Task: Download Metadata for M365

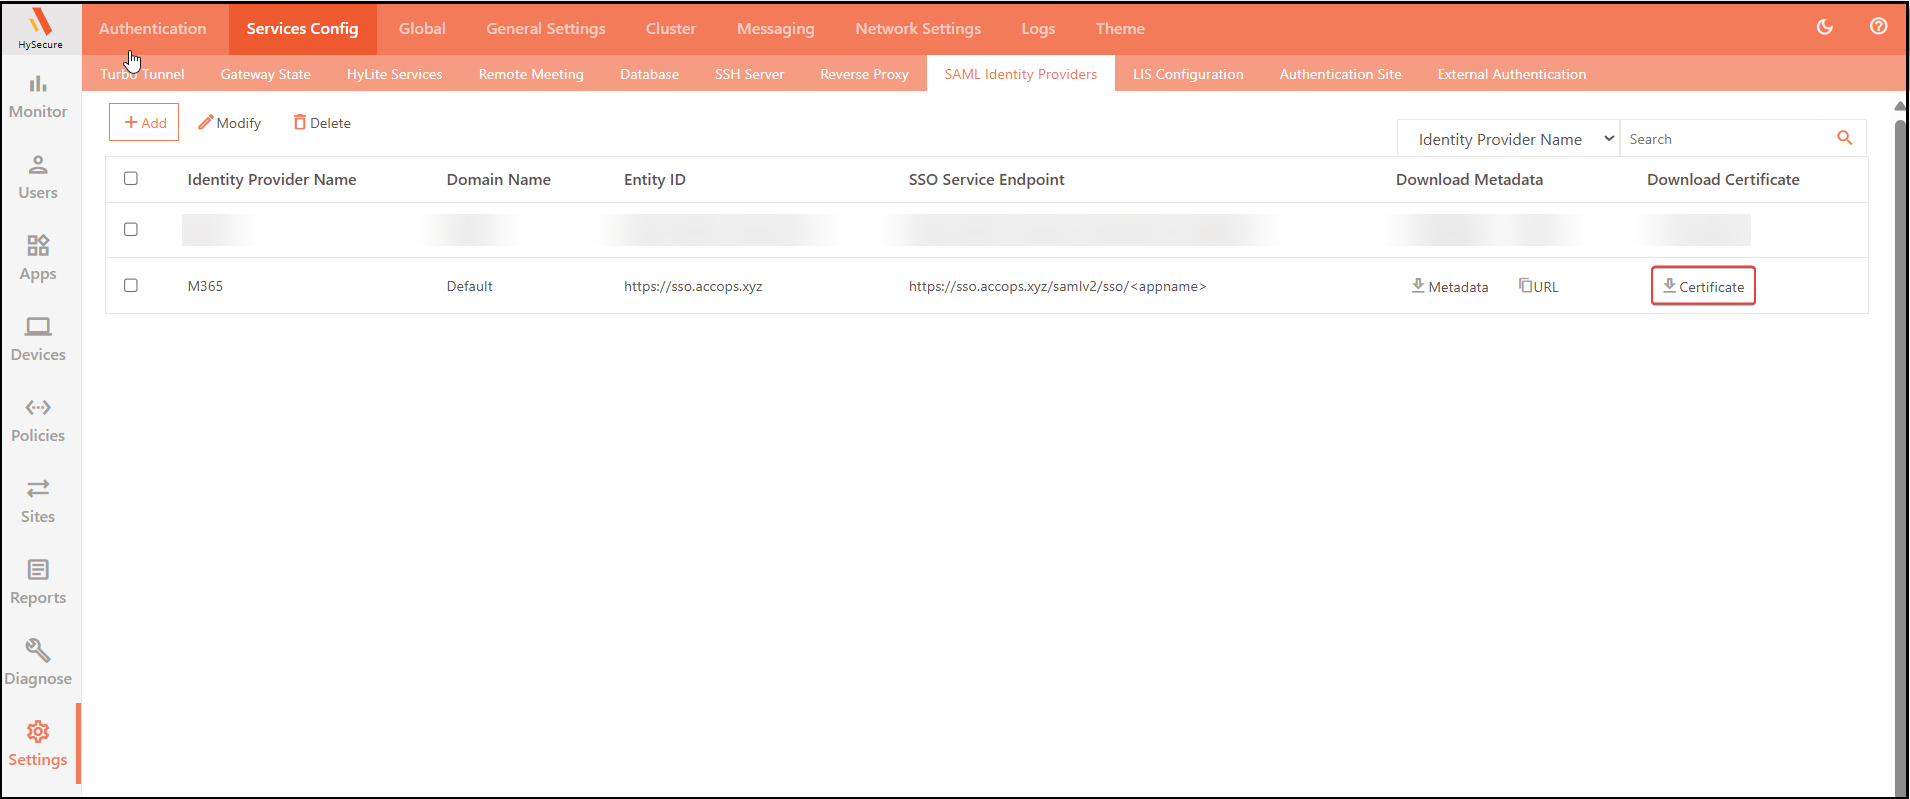Action: coord(1449,287)
